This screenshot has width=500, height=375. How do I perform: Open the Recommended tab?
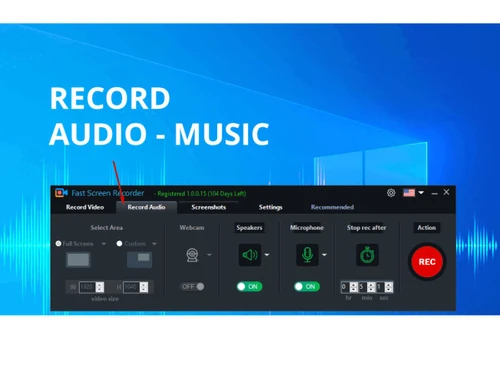(332, 207)
